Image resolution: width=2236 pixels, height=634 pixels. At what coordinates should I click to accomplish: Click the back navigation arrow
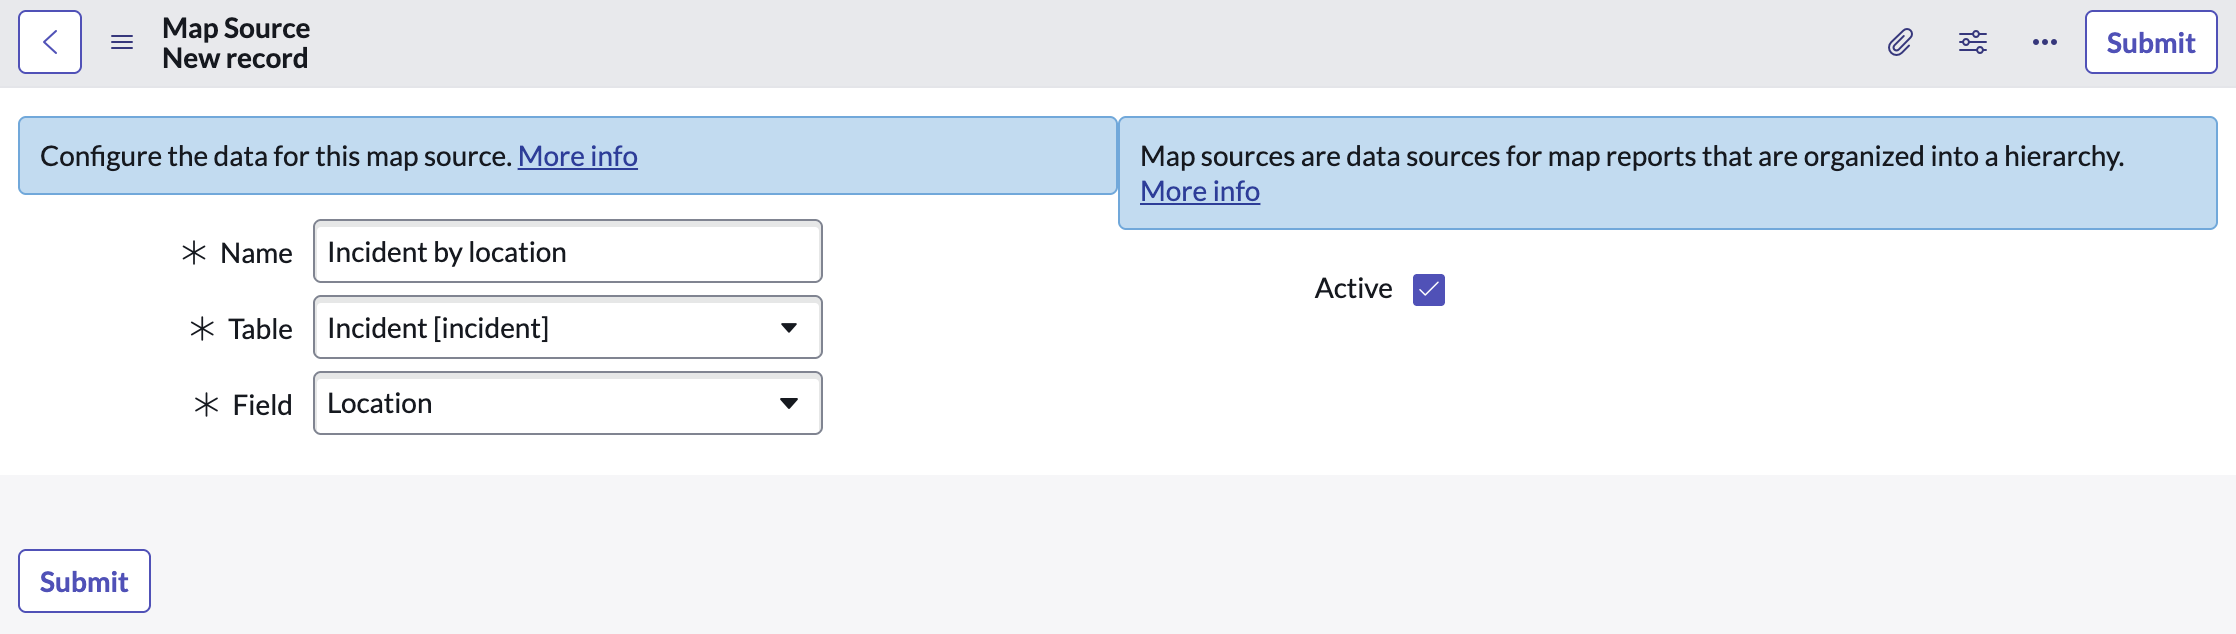[49, 42]
